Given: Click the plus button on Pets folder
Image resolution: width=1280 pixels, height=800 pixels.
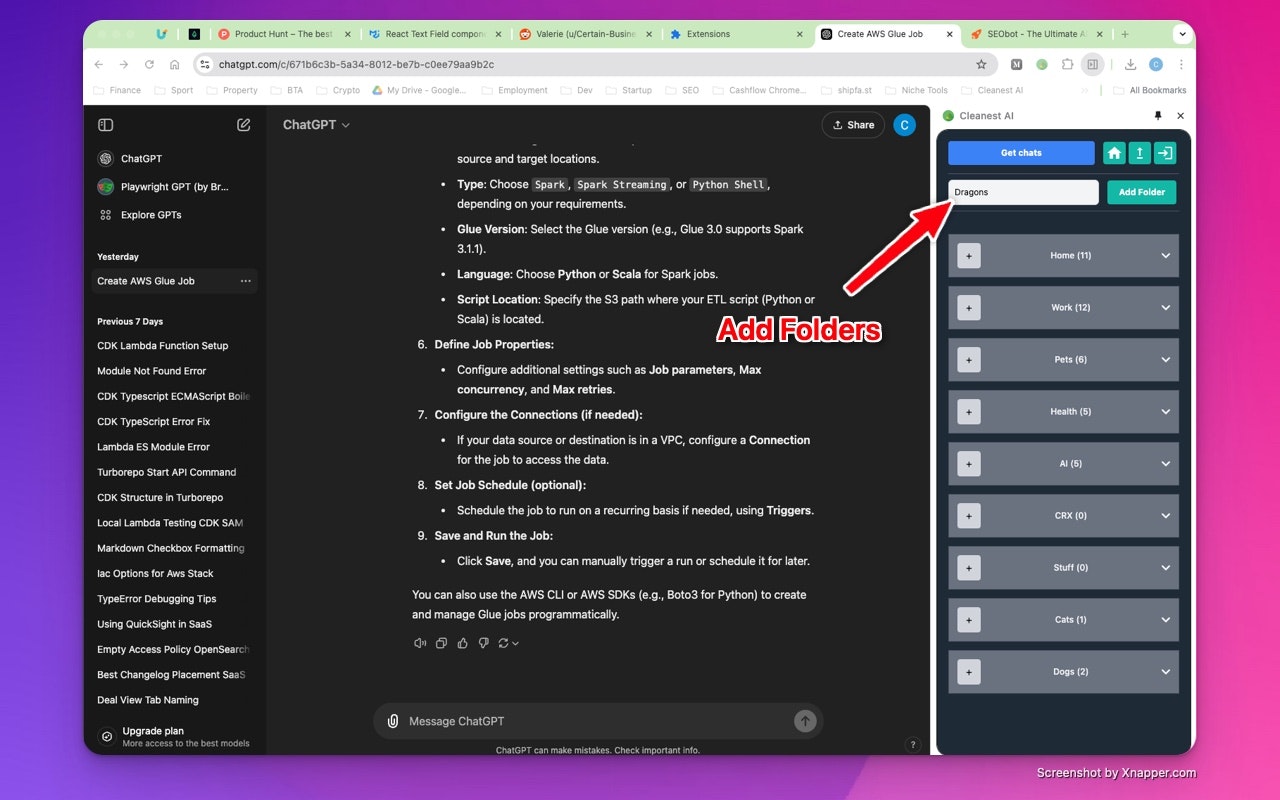Looking at the screenshot, I should point(968,360).
